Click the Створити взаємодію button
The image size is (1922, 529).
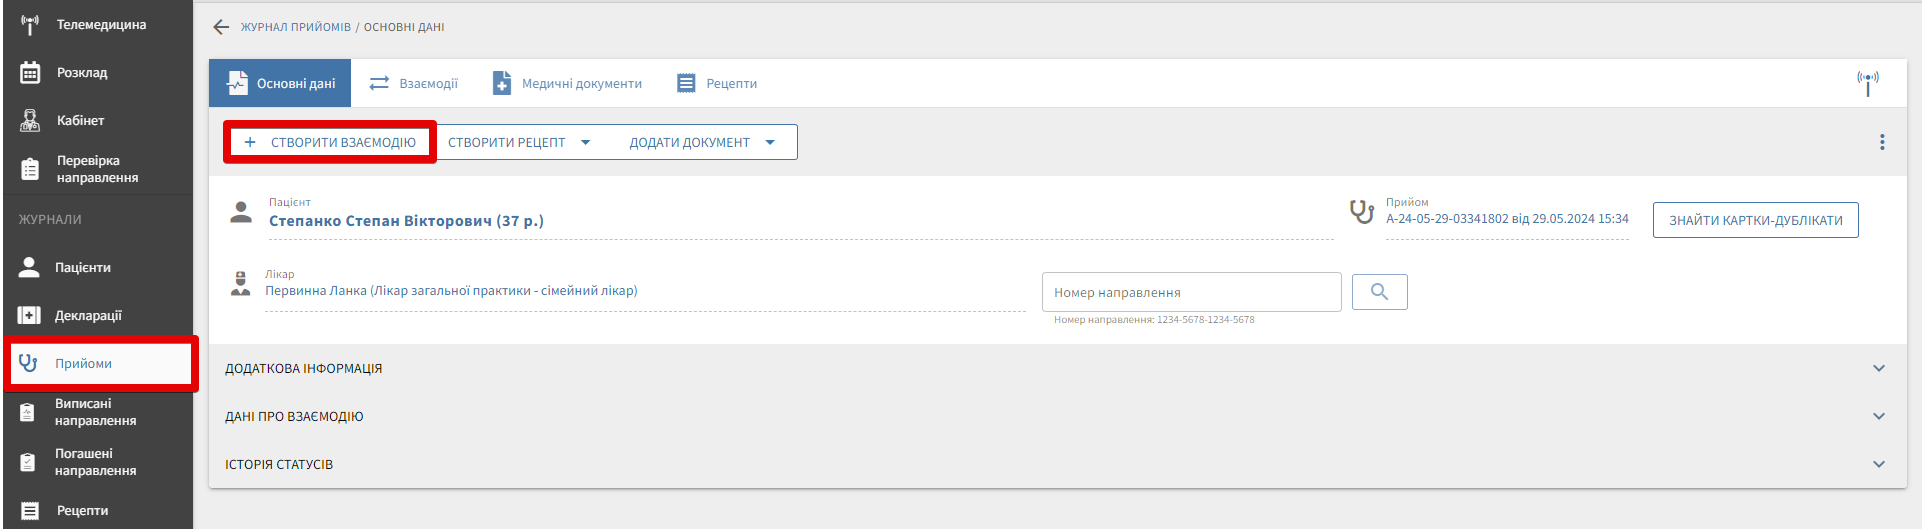tap(330, 142)
